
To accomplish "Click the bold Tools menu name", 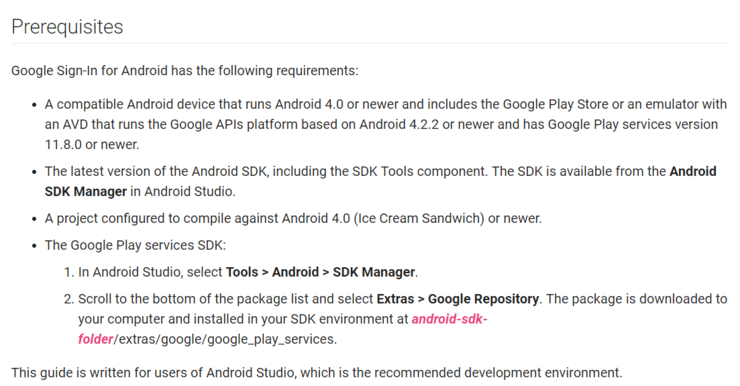I will [242, 272].
